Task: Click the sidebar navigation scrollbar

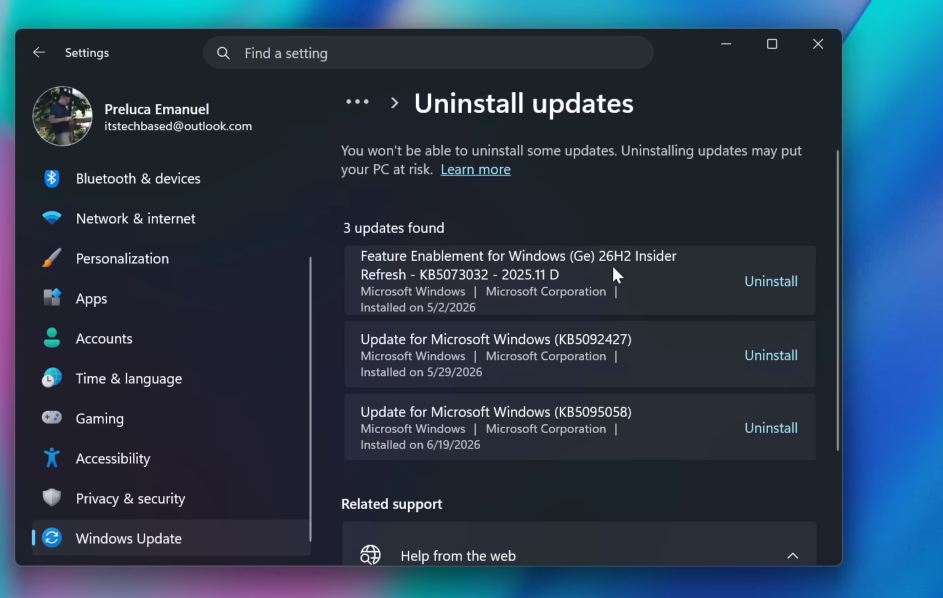Action: (310, 399)
